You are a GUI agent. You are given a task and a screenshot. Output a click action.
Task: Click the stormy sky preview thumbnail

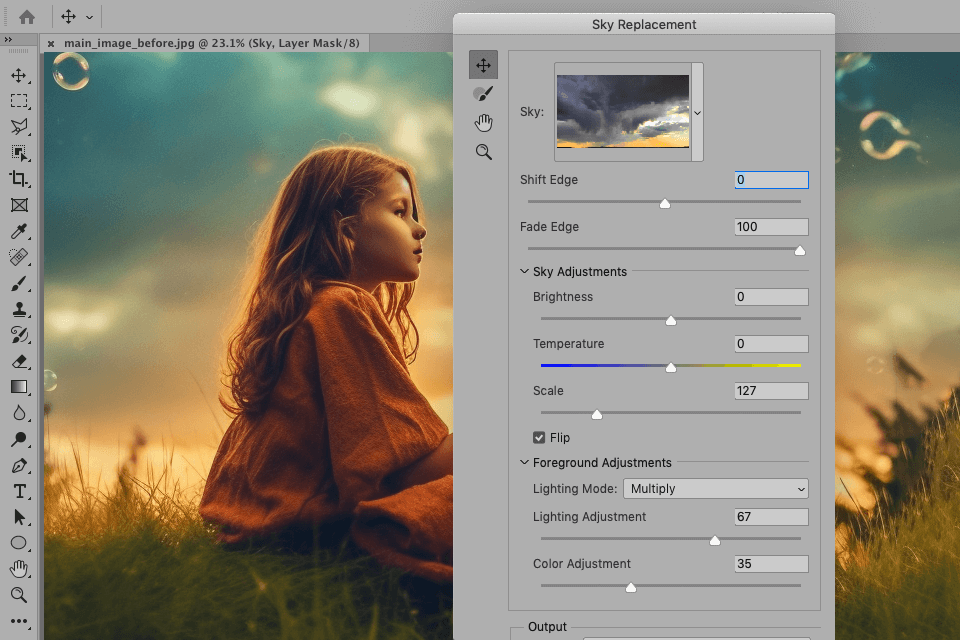click(x=622, y=111)
